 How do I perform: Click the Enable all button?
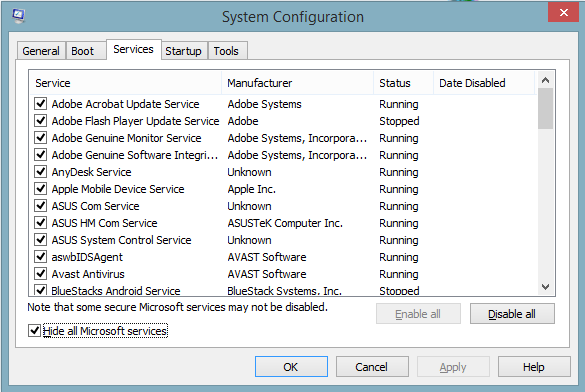click(418, 314)
